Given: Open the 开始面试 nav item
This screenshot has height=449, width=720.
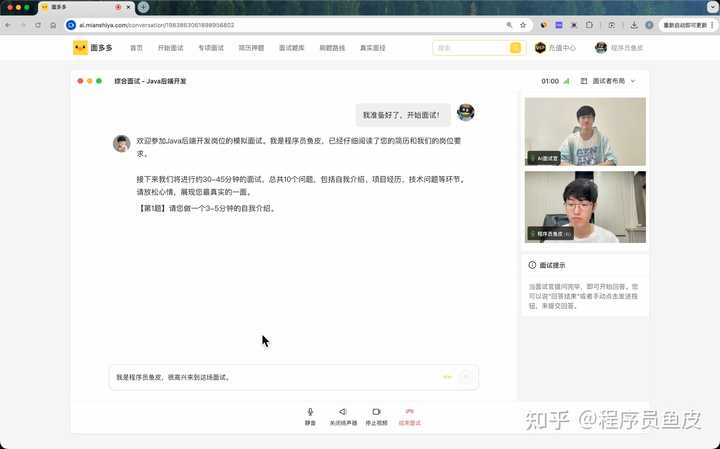Looking at the screenshot, I should coord(170,48).
